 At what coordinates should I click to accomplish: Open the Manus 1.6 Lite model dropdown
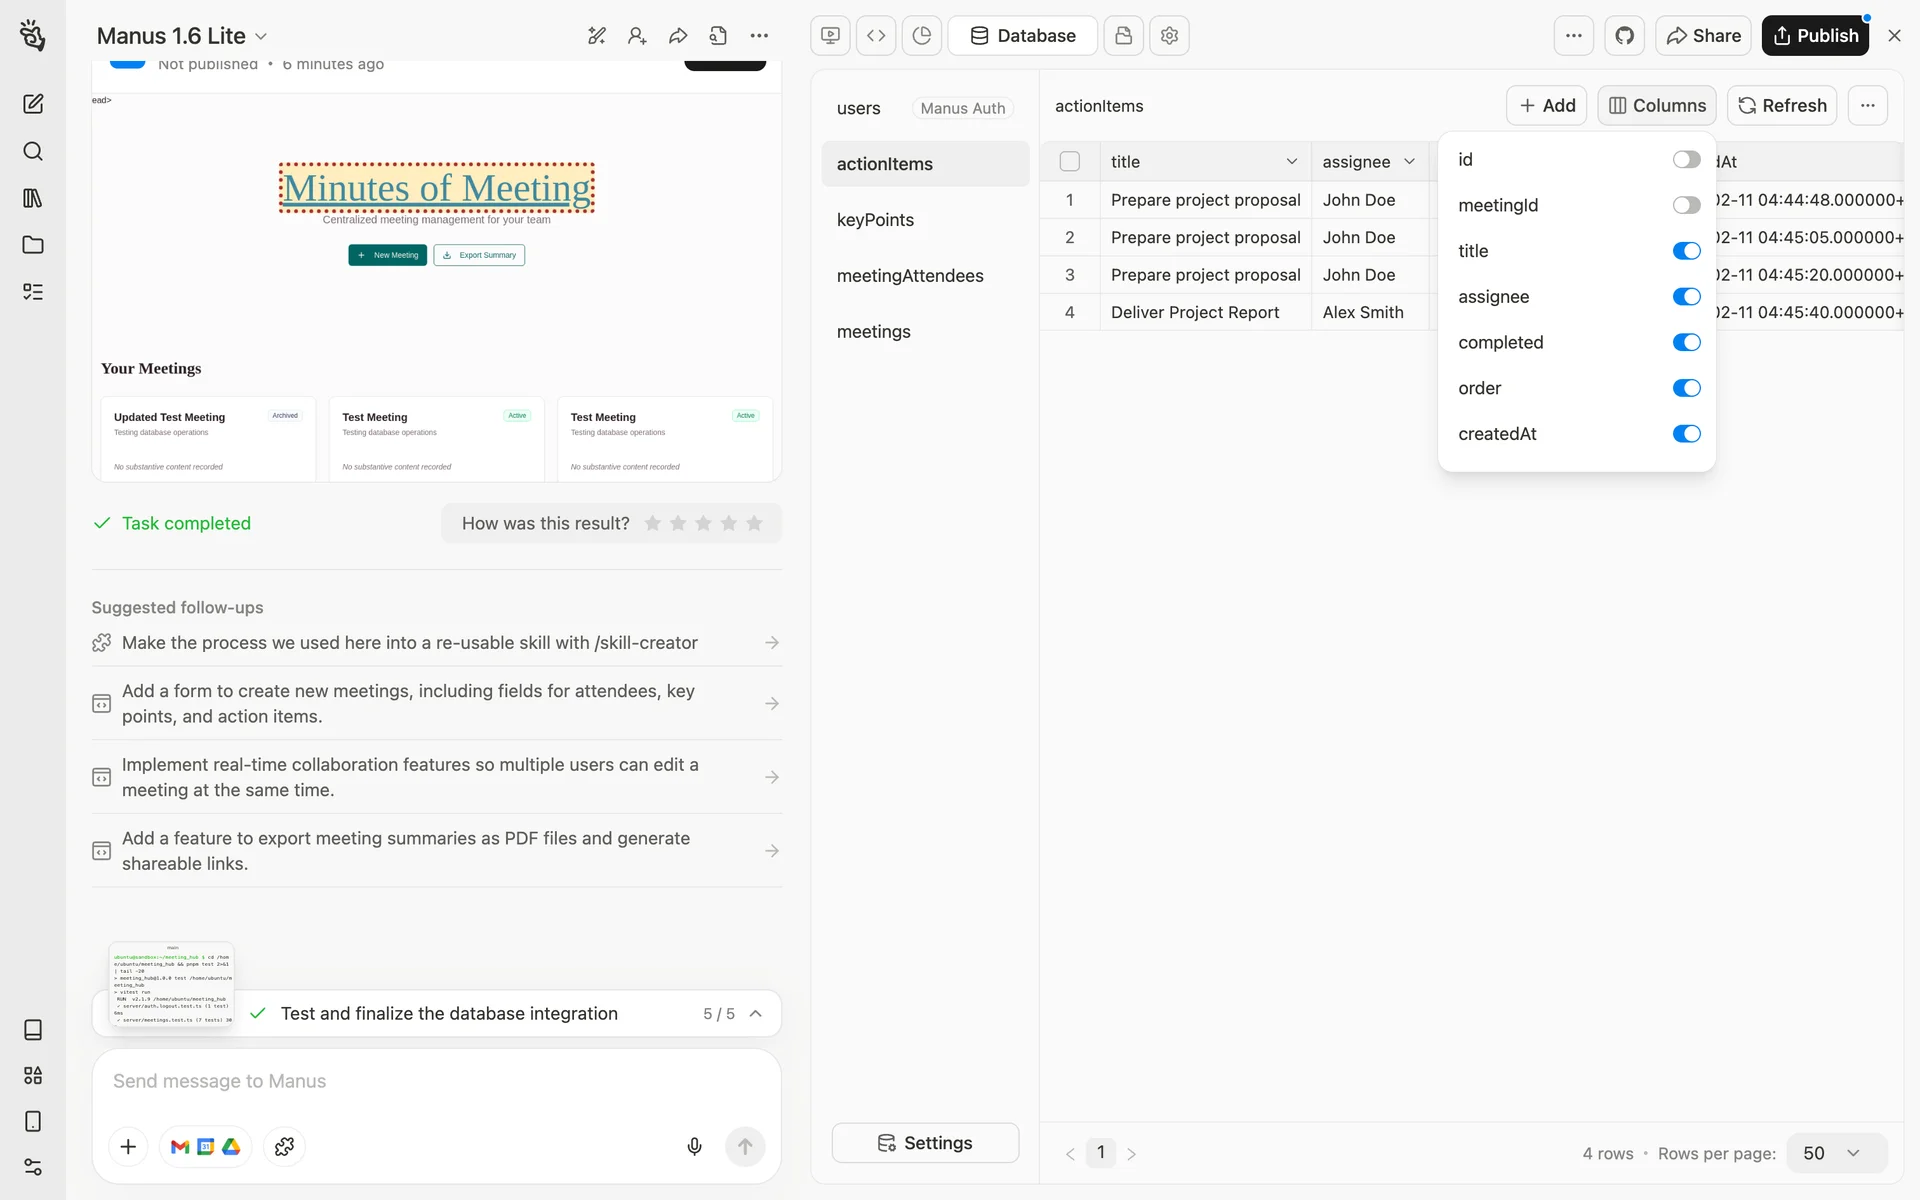click(x=182, y=36)
